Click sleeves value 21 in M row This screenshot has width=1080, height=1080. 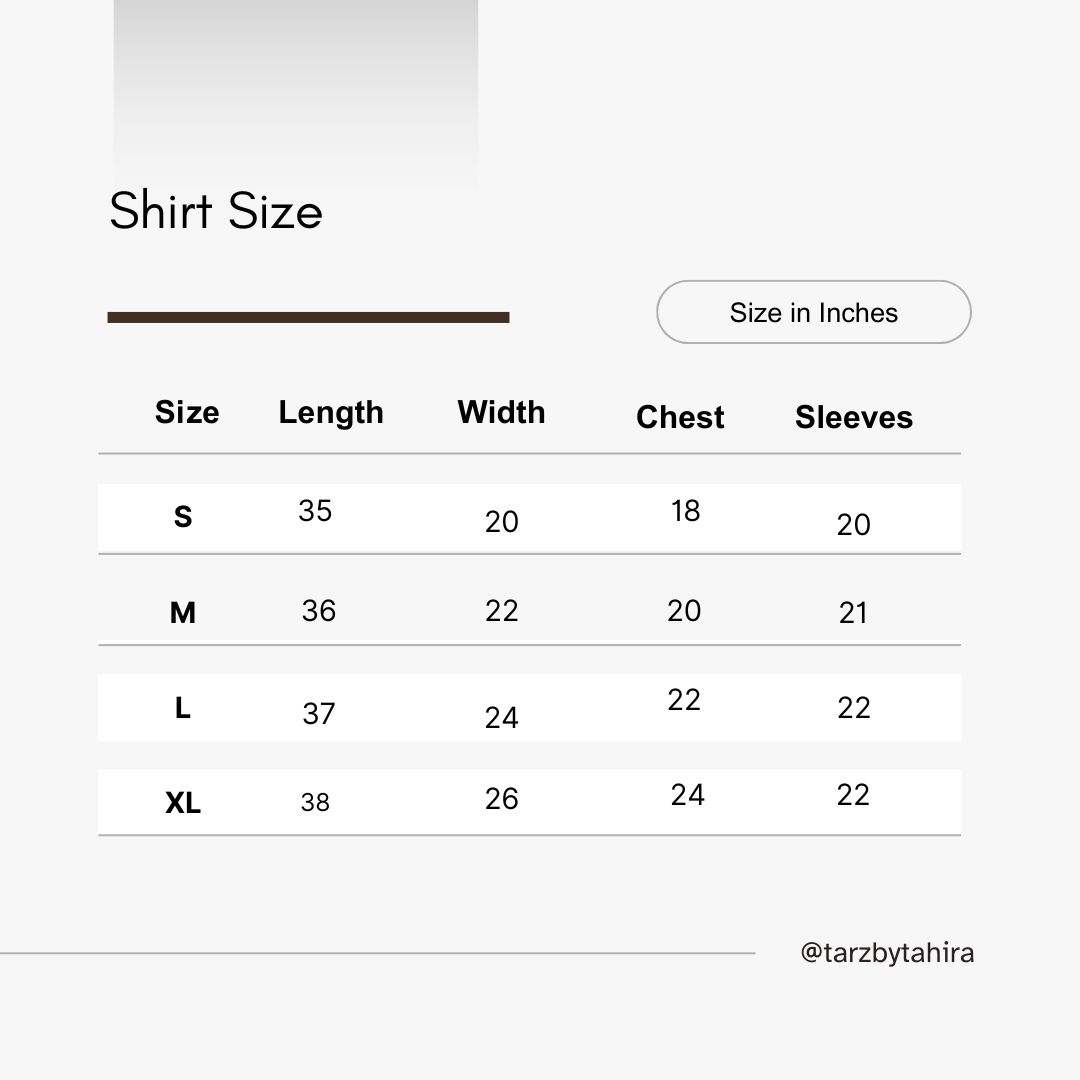click(853, 613)
